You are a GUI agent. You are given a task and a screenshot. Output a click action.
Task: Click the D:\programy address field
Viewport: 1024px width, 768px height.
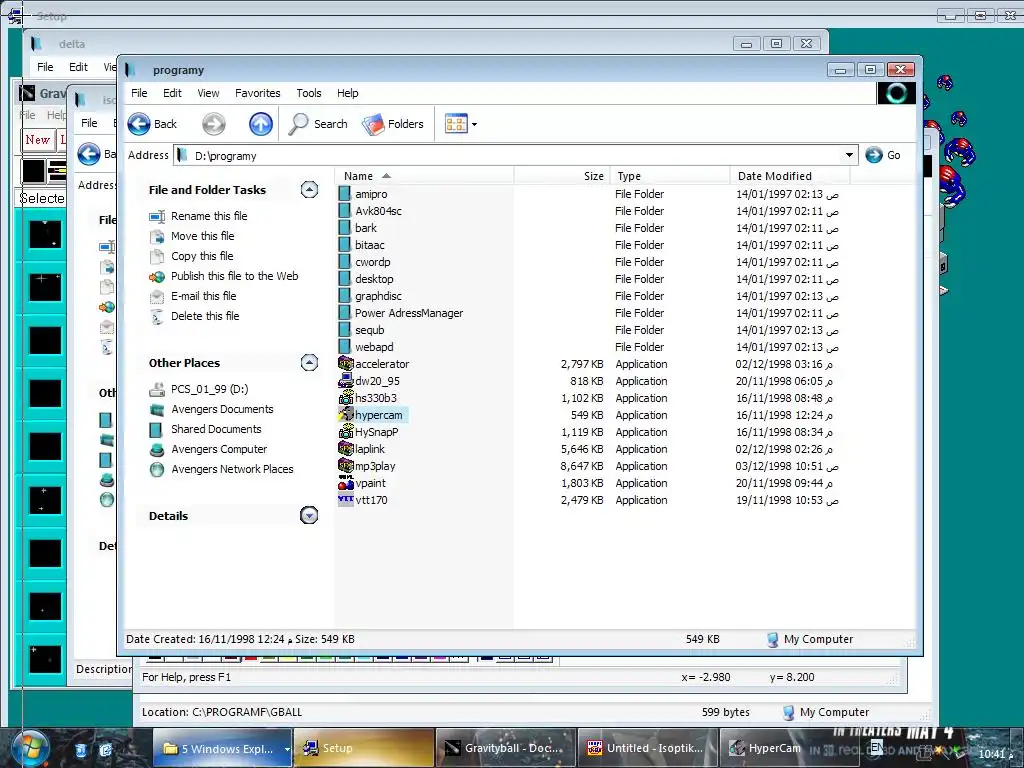pyautogui.click(x=509, y=155)
